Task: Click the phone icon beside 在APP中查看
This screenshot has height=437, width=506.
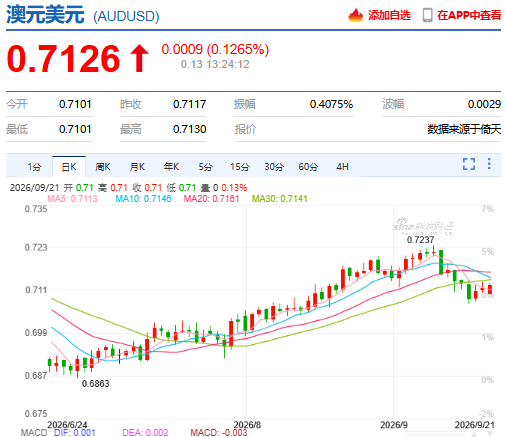Action: [x=427, y=15]
